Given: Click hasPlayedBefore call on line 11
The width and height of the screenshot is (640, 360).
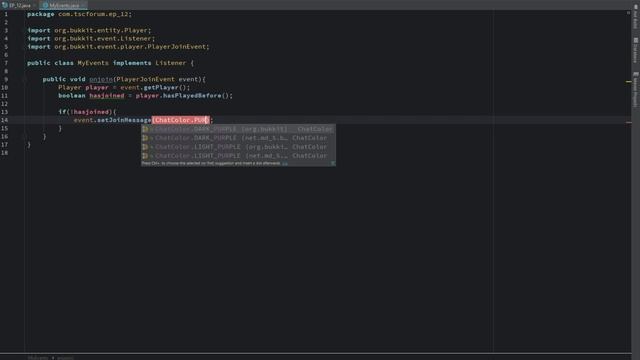Looking at the screenshot, I should (192, 96).
